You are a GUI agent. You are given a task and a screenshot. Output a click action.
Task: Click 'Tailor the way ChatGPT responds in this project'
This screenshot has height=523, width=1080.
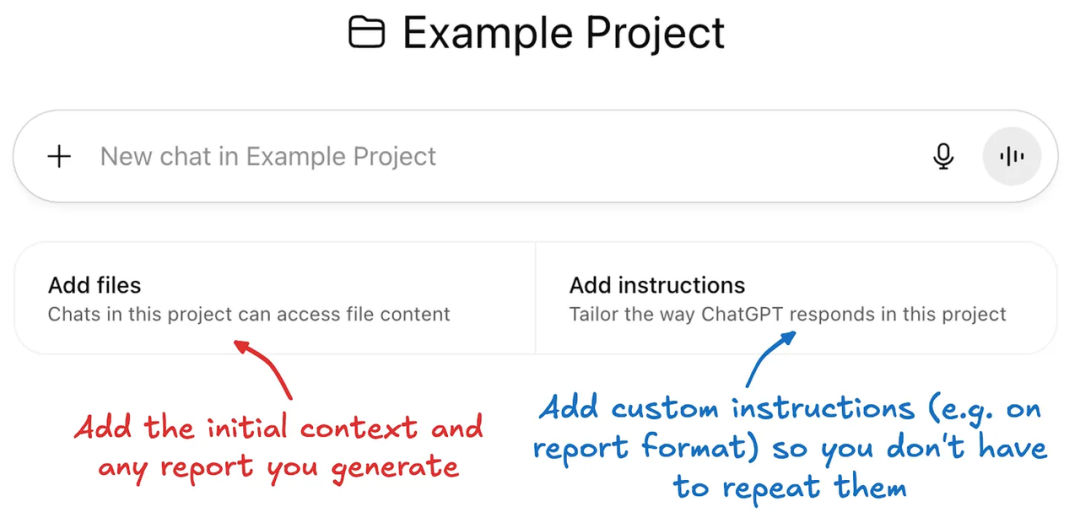[x=788, y=315]
